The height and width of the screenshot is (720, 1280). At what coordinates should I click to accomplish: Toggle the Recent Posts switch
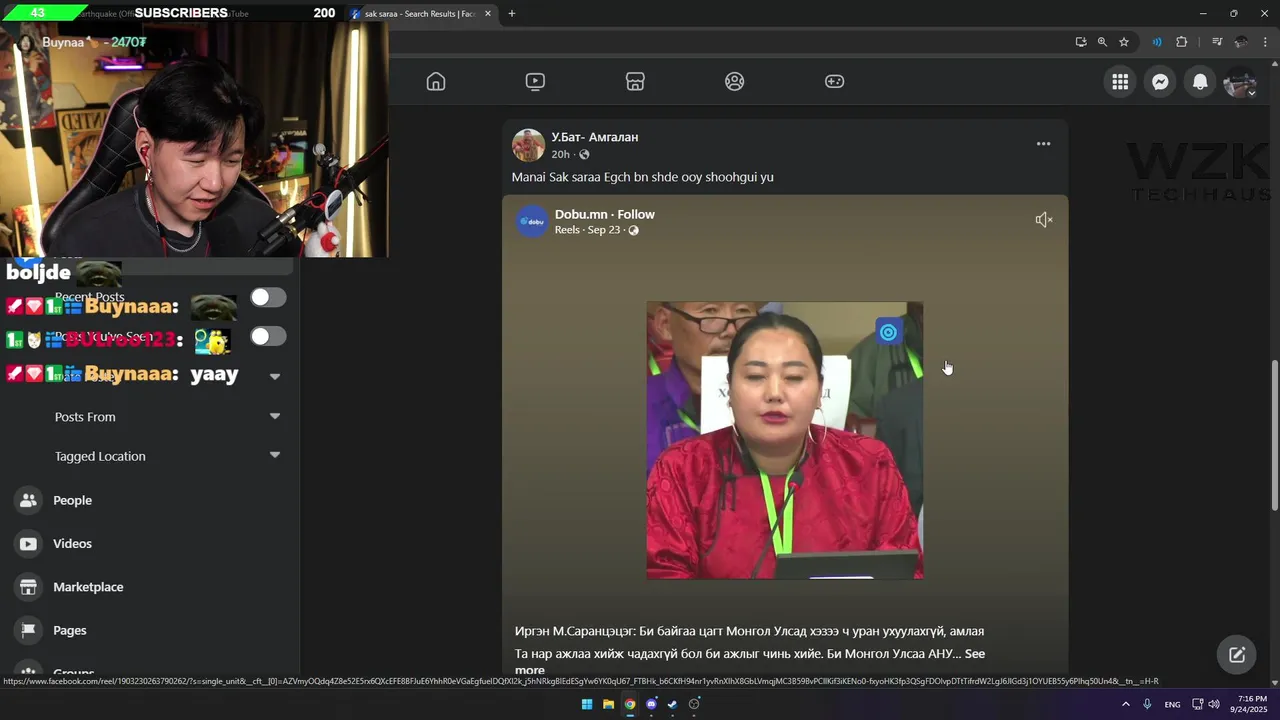268,297
